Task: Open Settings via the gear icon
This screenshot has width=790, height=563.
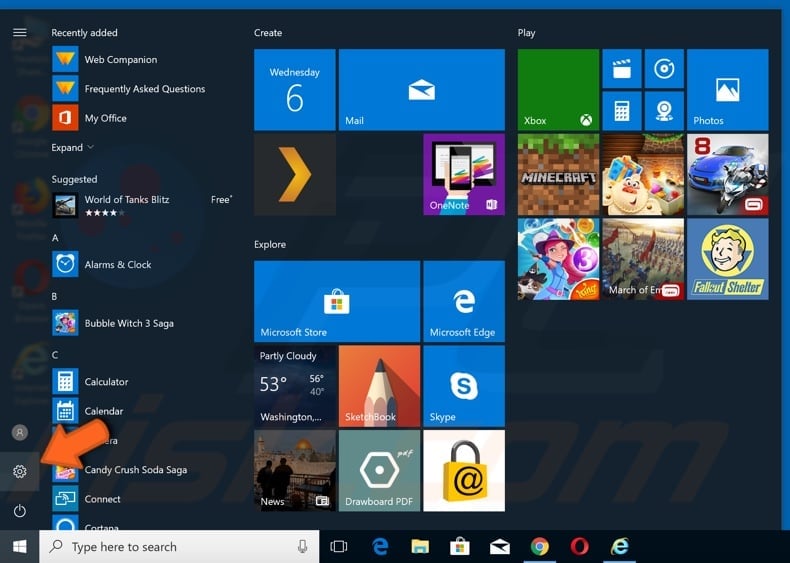Action: click(x=19, y=471)
